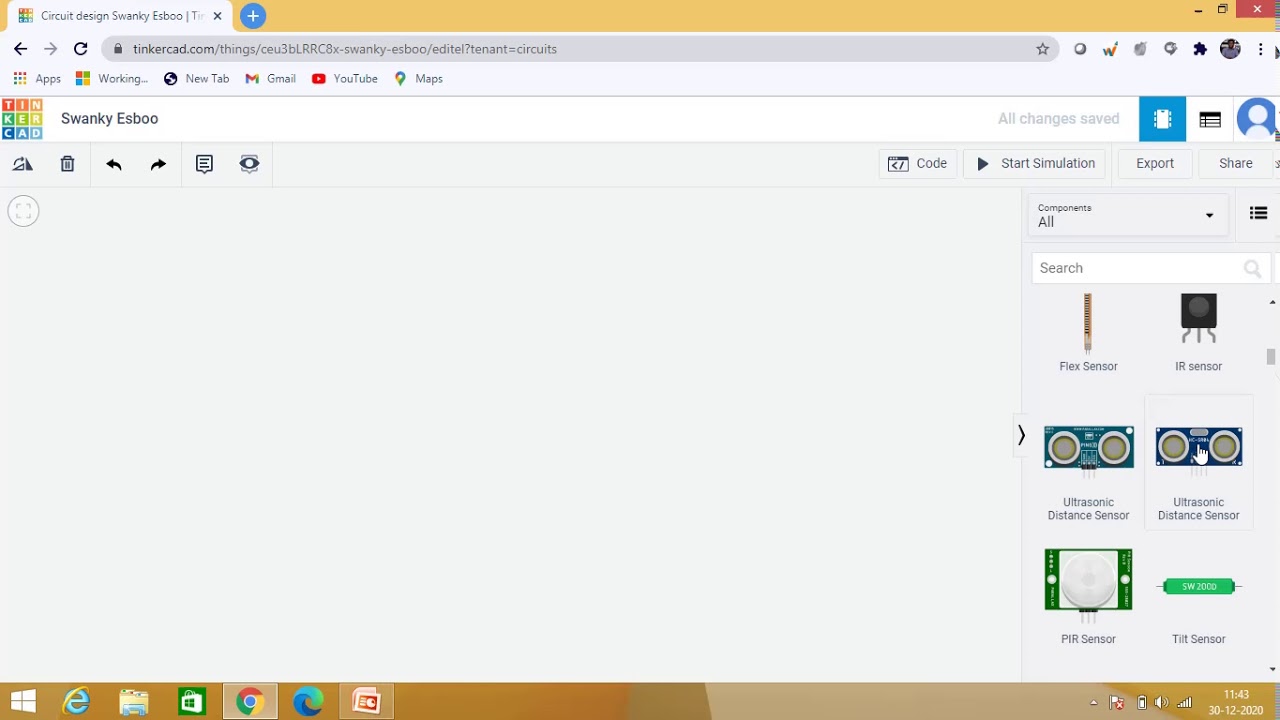Click the Export button
The image size is (1280, 720).
1155,164
